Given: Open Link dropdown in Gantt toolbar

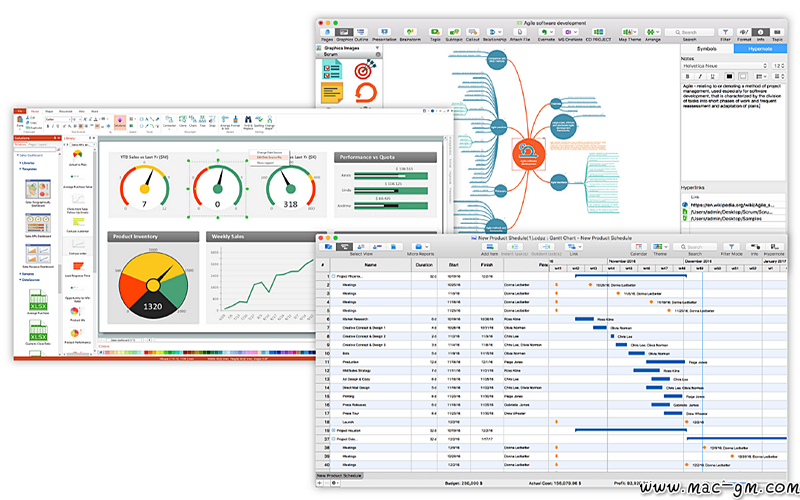Looking at the screenshot, I should 574,246.
